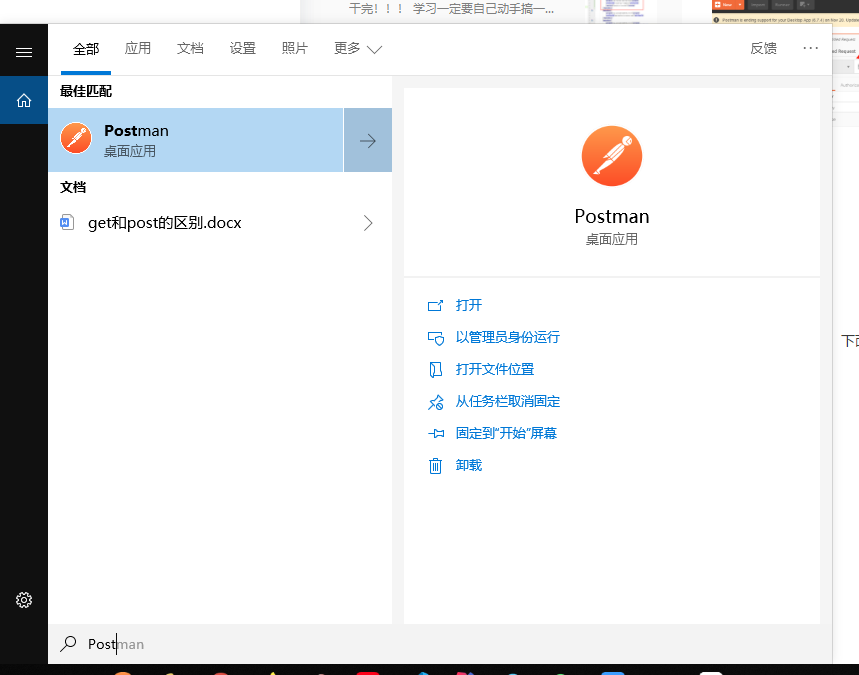Click the 反馈 feedback link

(x=763, y=48)
